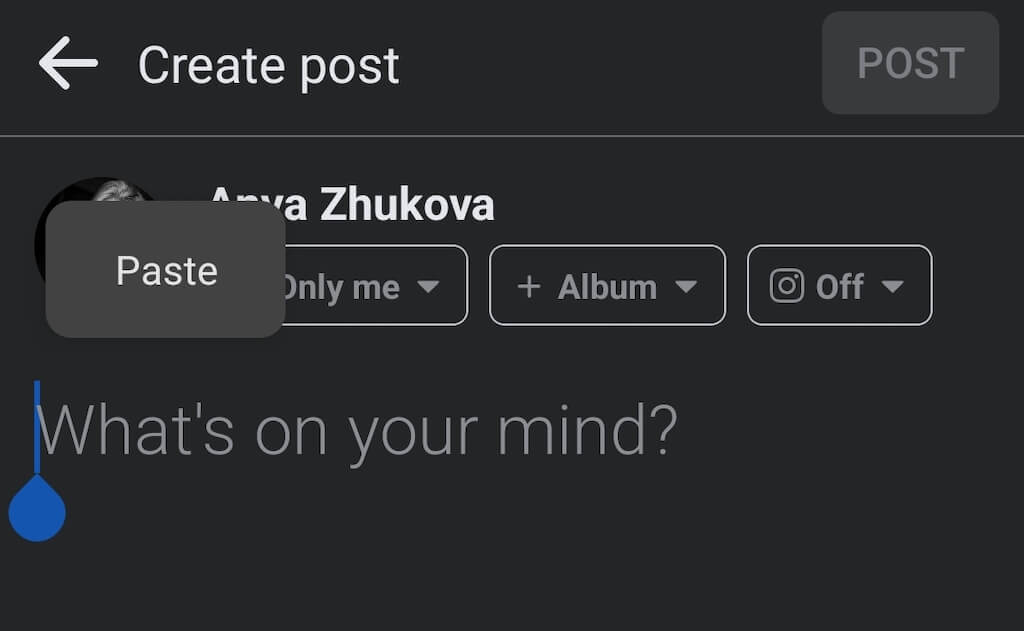1024x631 pixels.
Task: Choose Paste from the popup menu
Action: point(166,270)
